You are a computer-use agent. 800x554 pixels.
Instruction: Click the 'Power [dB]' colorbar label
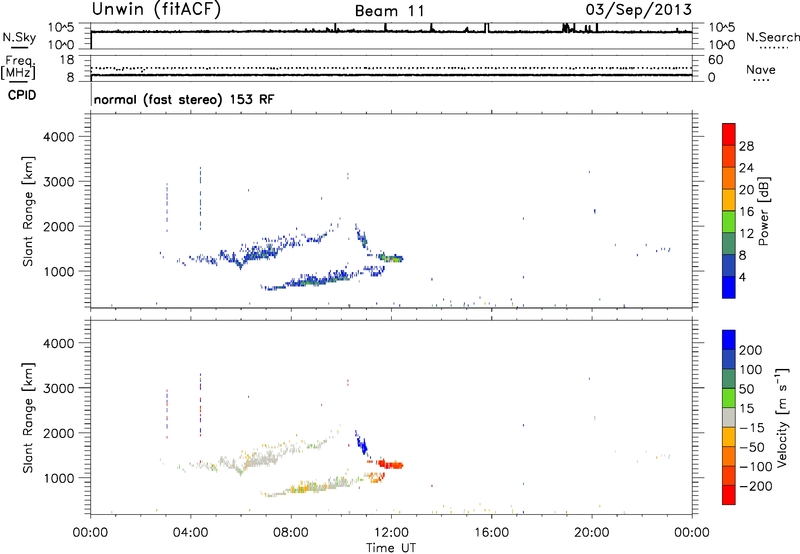coord(764,211)
